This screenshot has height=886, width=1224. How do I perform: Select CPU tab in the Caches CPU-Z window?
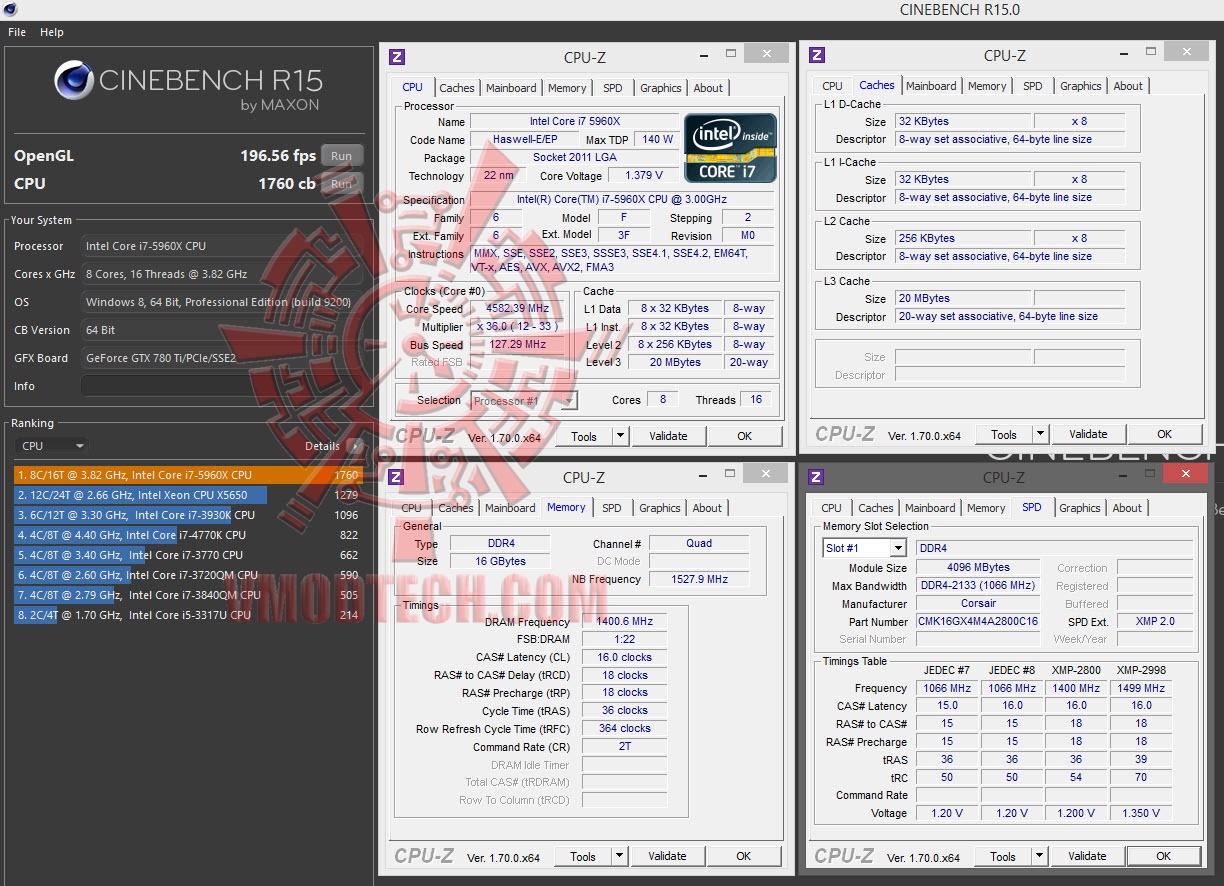point(832,86)
